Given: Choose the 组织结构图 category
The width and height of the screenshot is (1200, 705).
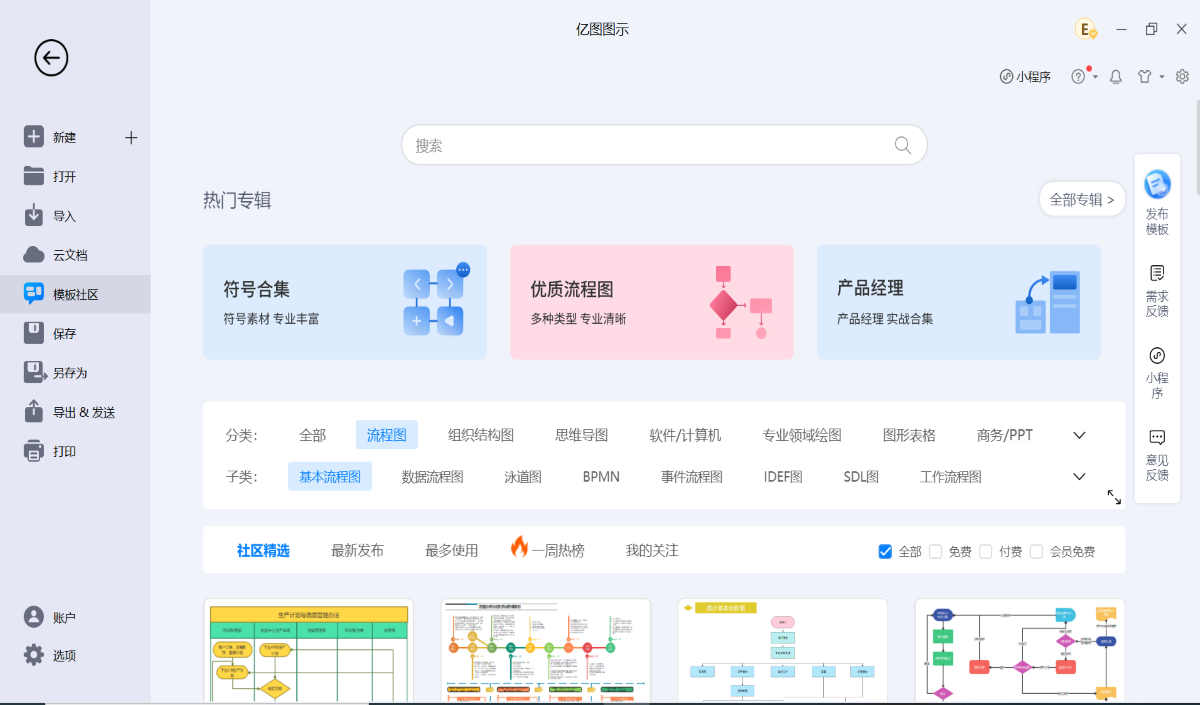Looking at the screenshot, I should pyautogui.click(x=481, y=435).
